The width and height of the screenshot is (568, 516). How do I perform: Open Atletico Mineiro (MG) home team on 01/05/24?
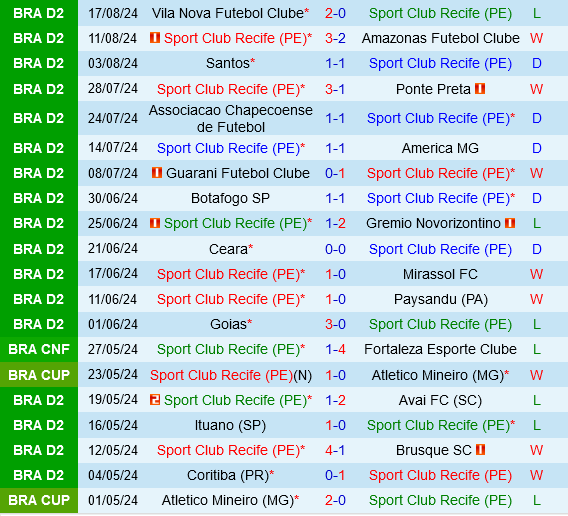tap(227, 500)
